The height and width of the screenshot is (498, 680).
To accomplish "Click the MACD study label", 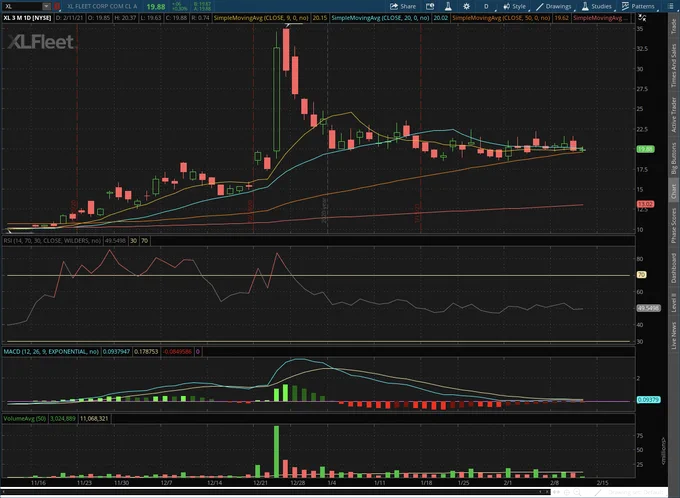I will [x=51, y=351].
